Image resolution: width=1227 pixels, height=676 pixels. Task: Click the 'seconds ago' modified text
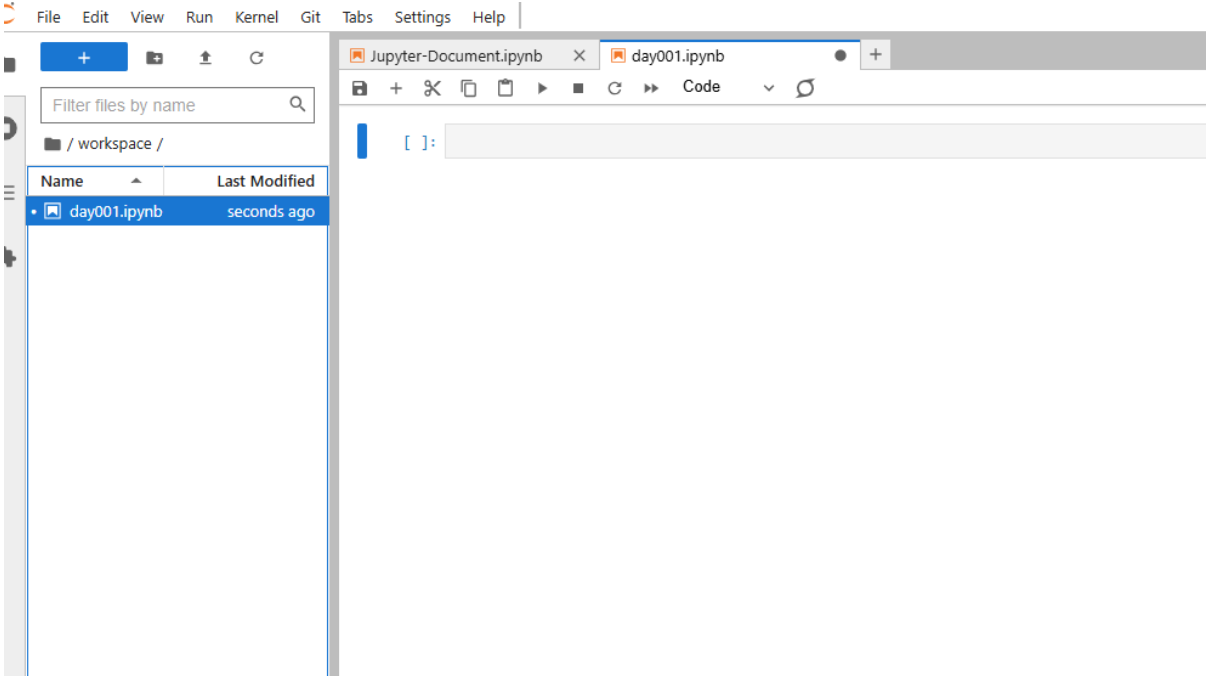tap(270, 211)
